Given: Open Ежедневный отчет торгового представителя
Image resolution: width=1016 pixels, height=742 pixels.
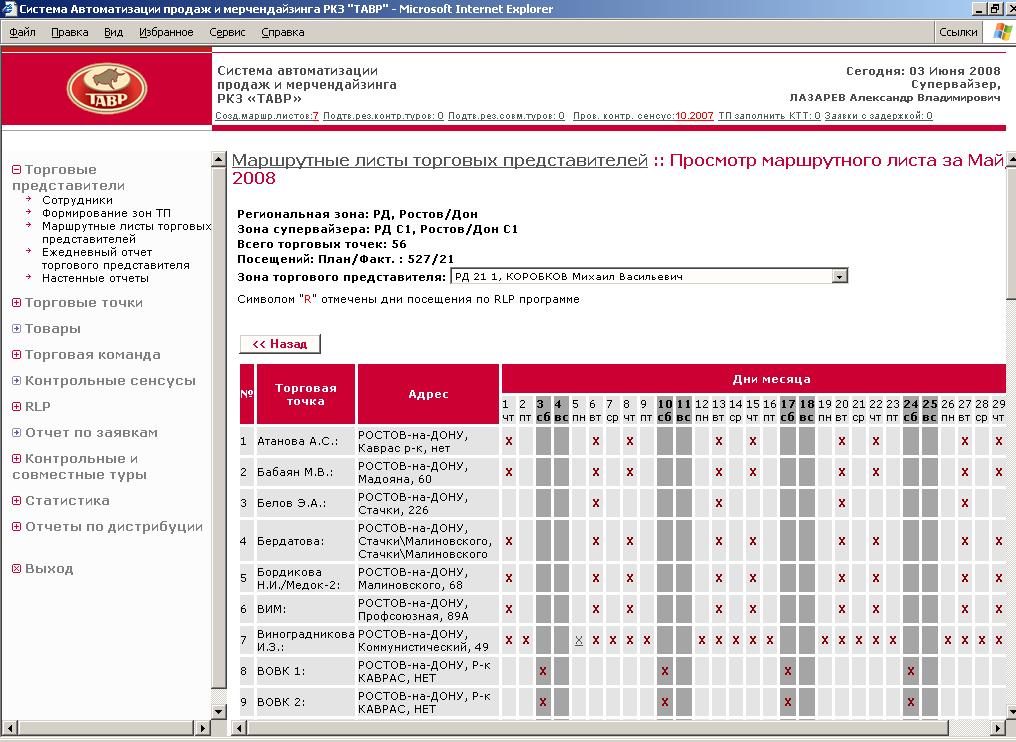Looking at the screenshot, I should [x=115, y=259].
